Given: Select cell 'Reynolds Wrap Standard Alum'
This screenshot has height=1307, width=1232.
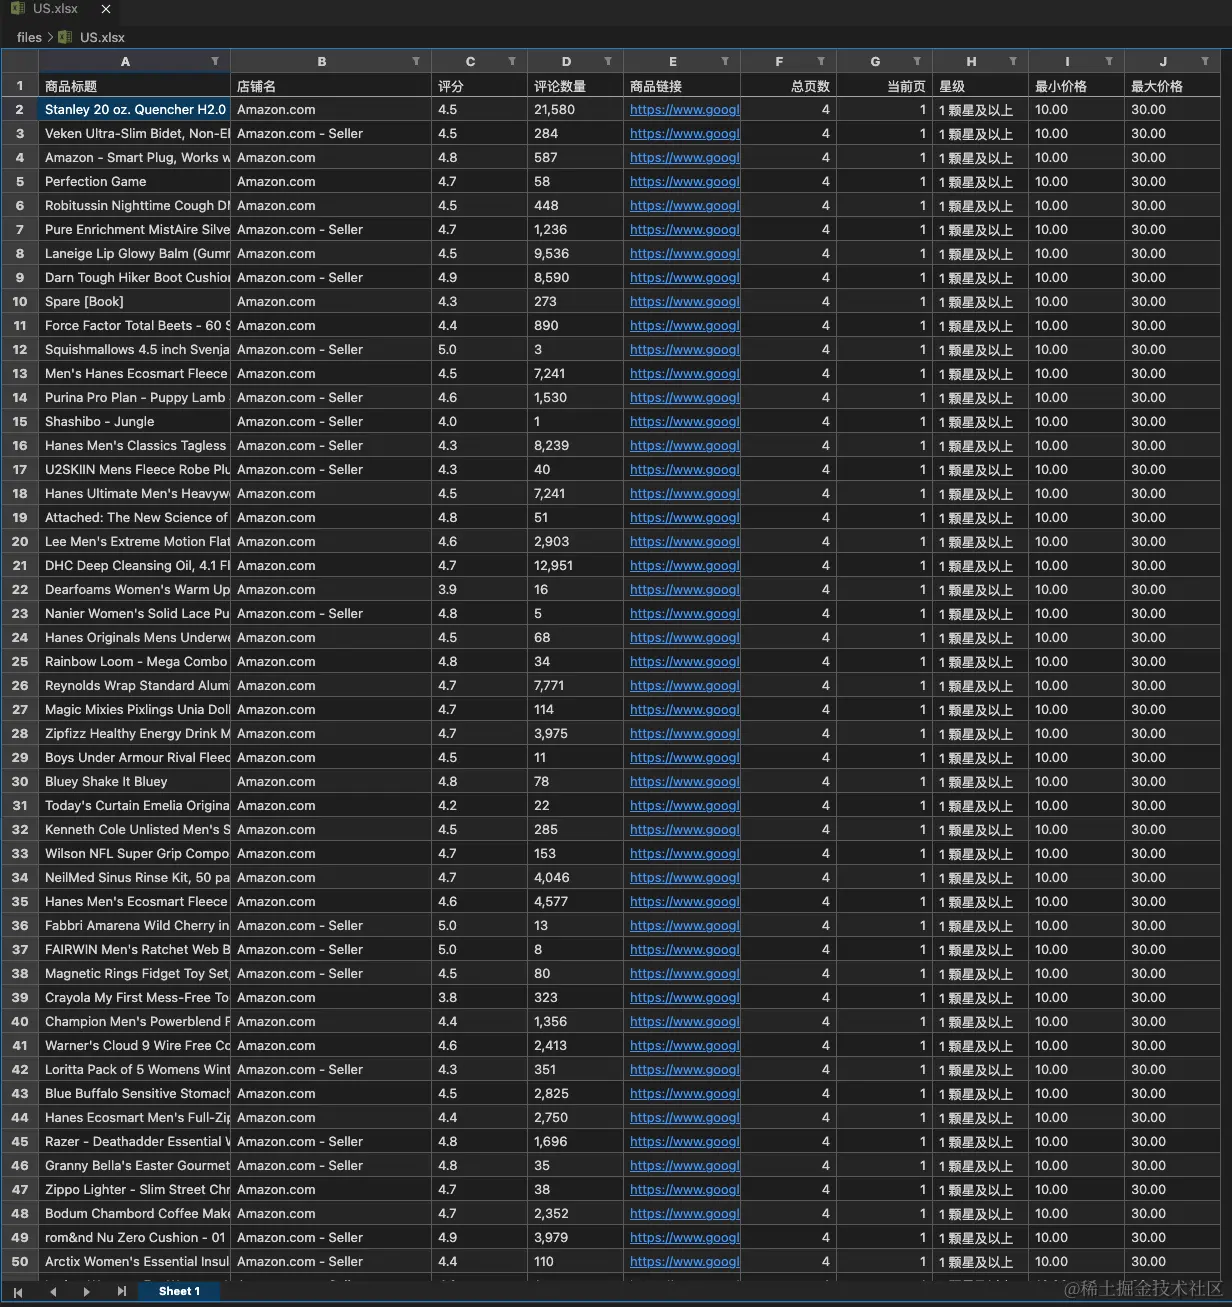Looking at the screenshot, I should [135, 686].
